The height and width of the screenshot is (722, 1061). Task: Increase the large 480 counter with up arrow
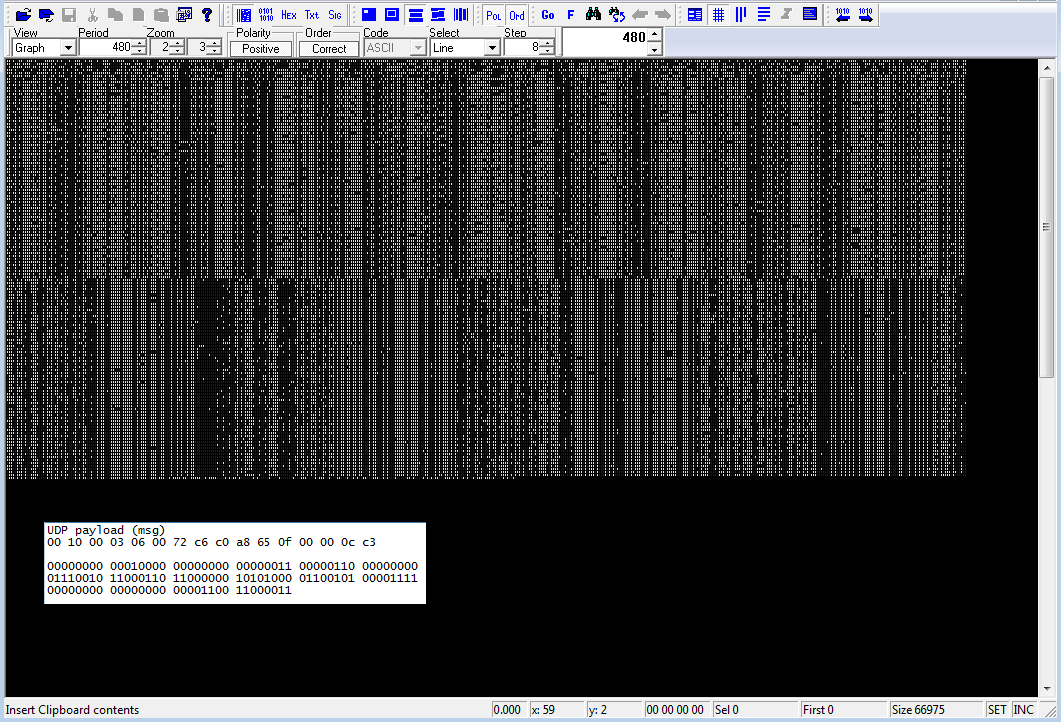click(x=654, y=34)
